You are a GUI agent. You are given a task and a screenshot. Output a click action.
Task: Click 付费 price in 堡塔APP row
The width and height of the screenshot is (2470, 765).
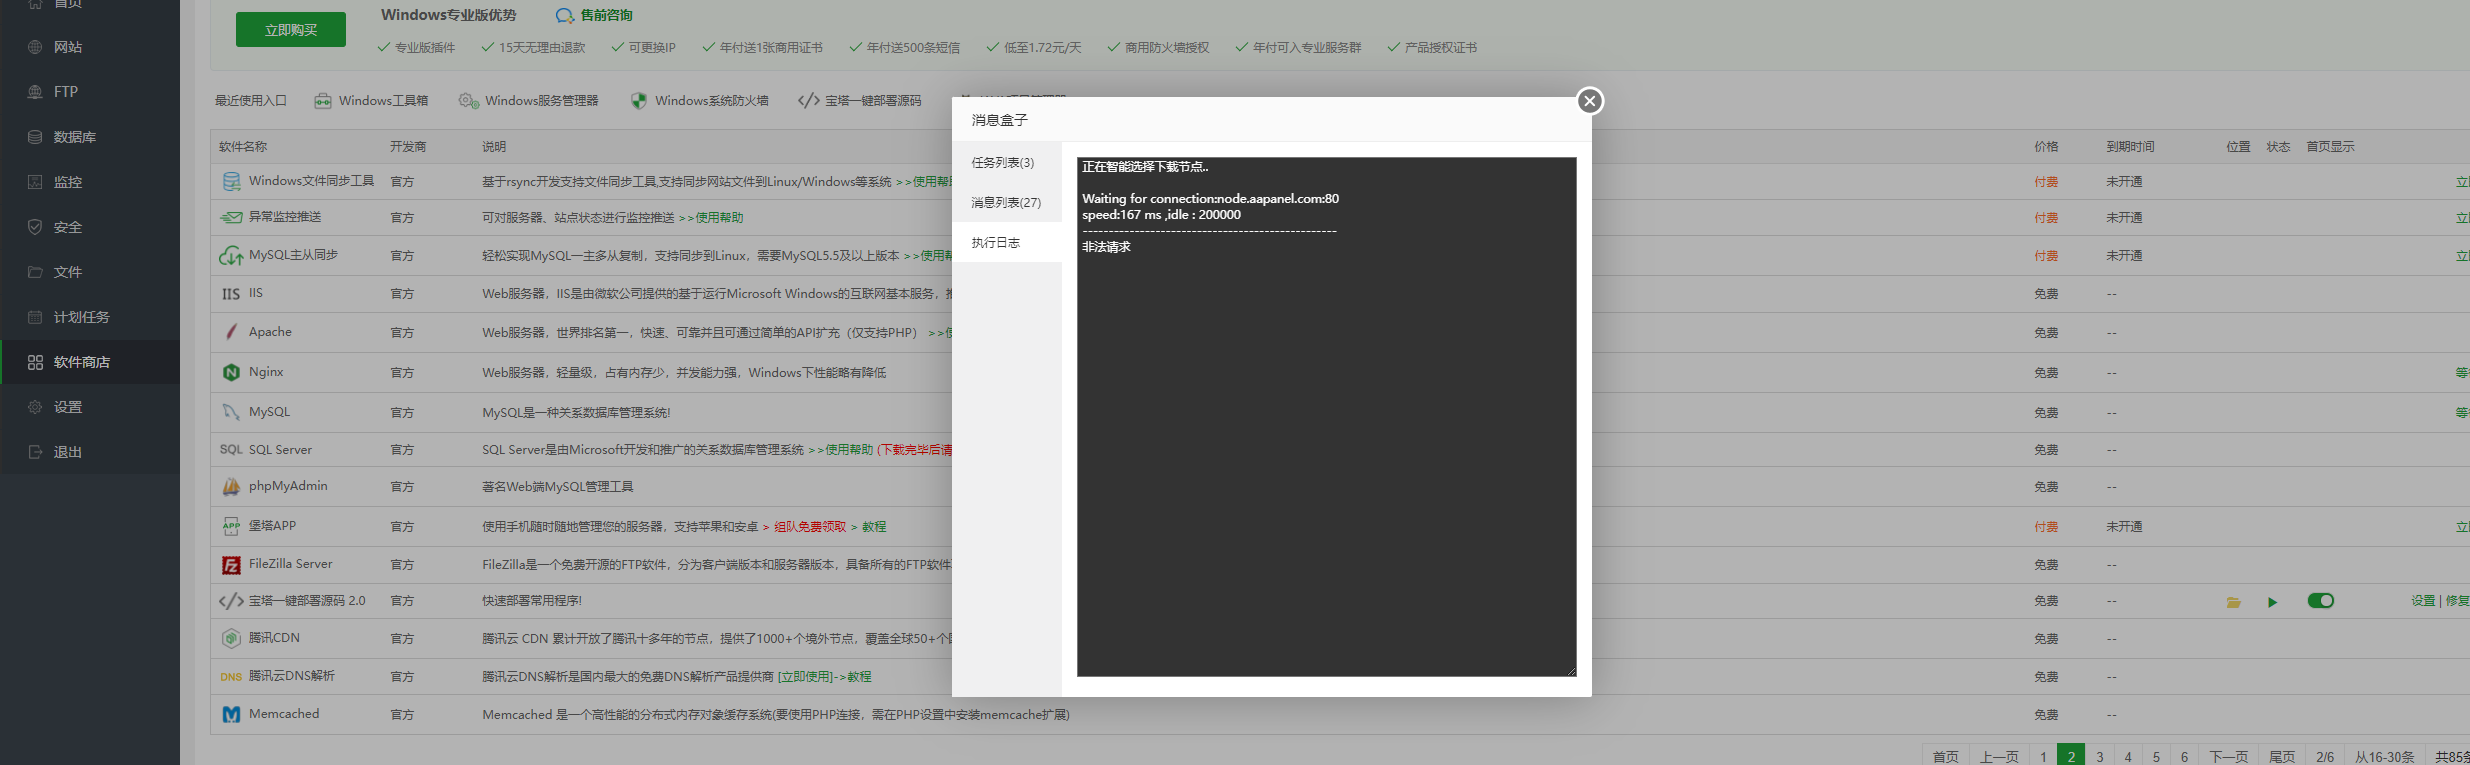click(2046, 527)
